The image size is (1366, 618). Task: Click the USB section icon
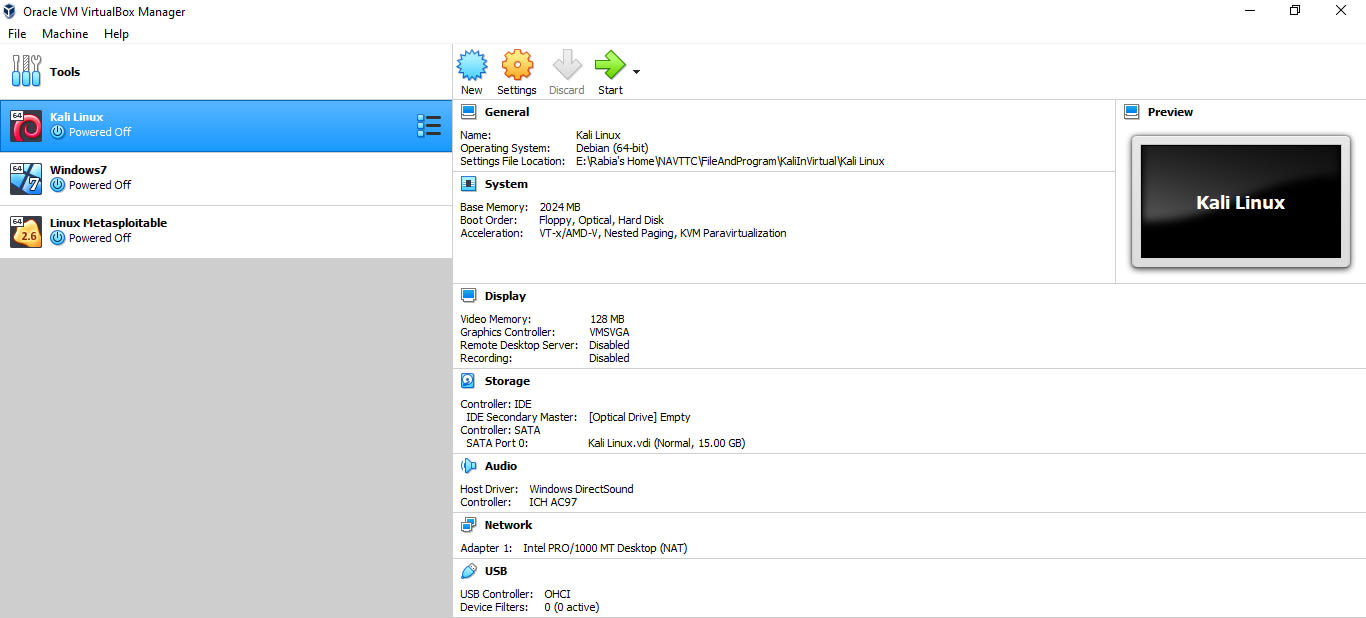[x=468, y=570]
